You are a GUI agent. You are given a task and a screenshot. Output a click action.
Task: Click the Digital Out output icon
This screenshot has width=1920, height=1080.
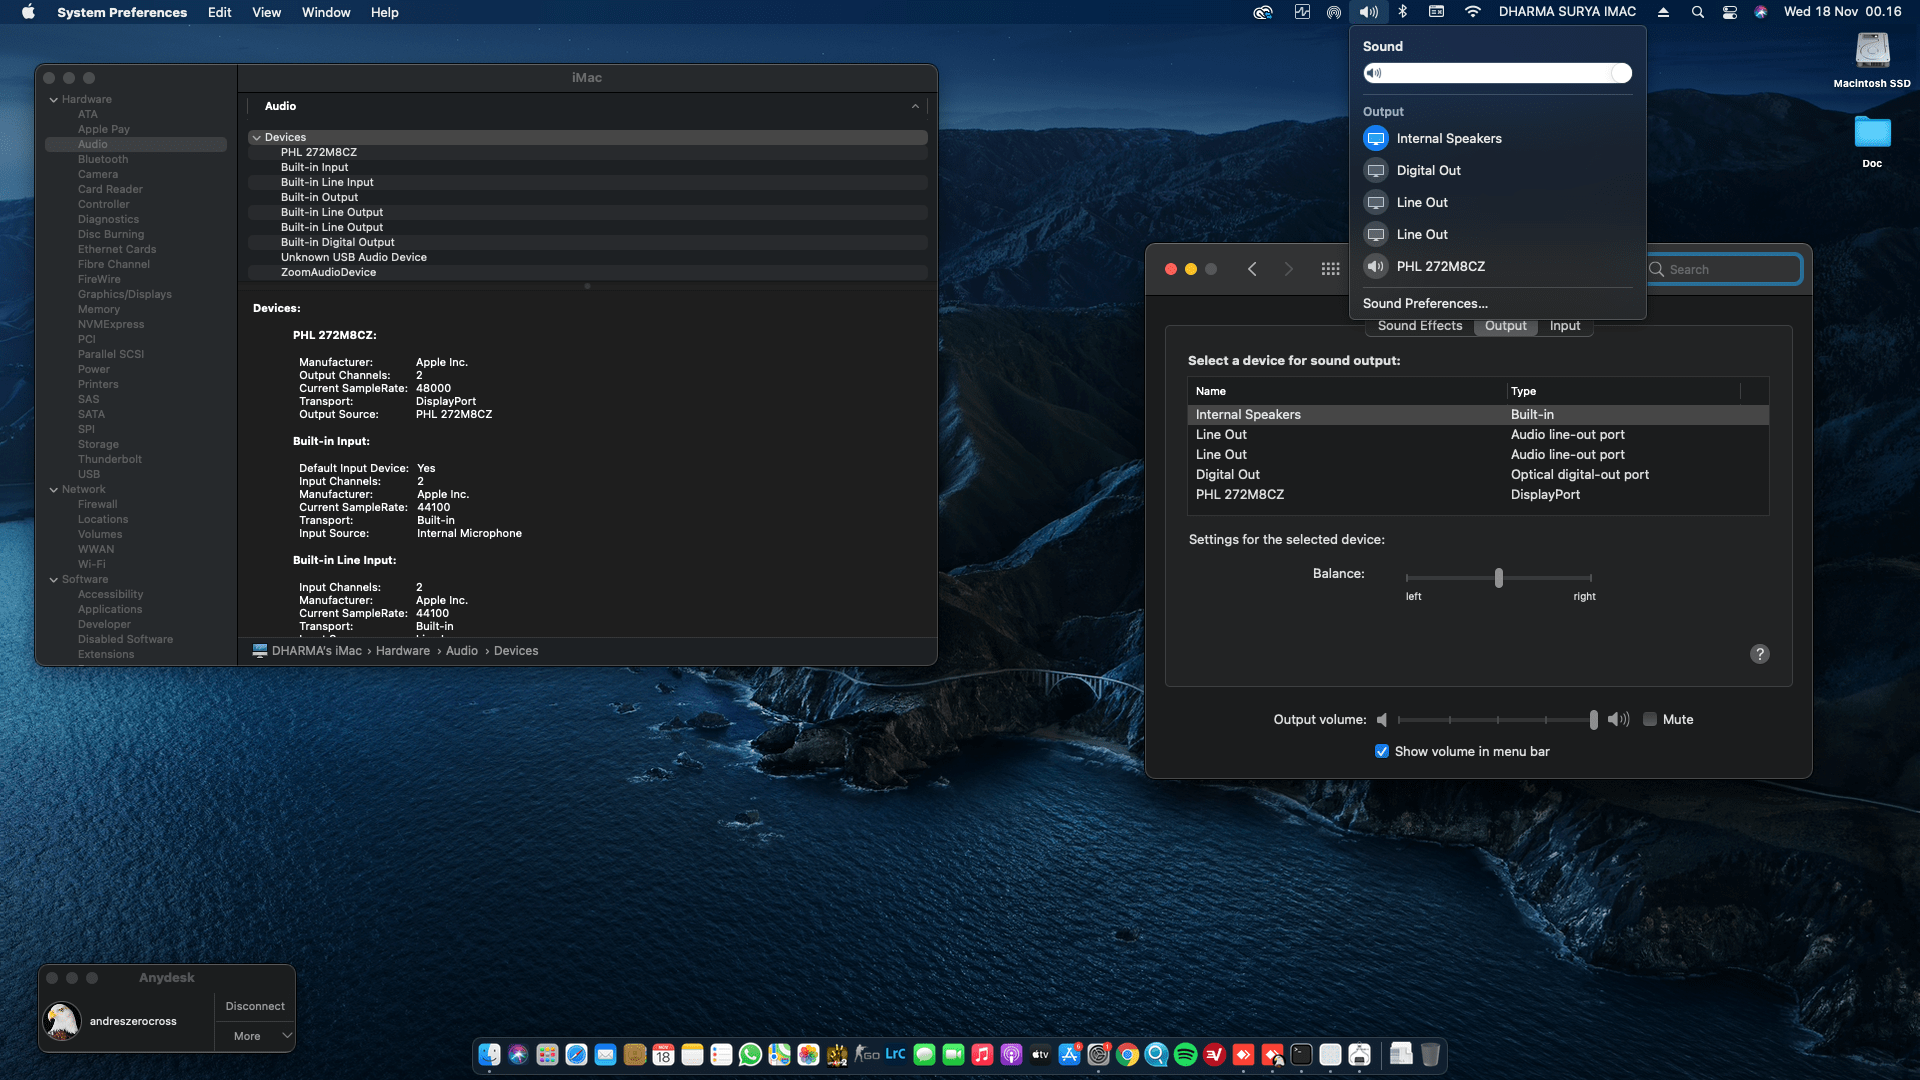pyautogui.click(x=1376, y=171)
